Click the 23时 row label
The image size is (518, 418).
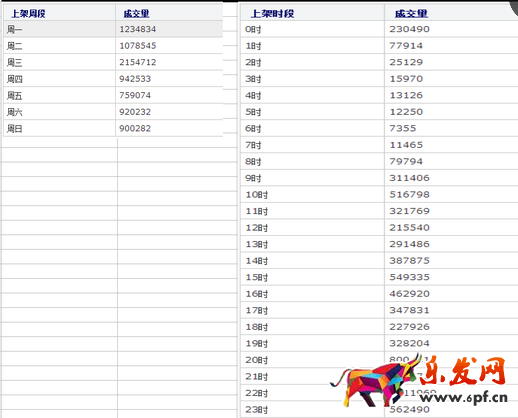257,410
